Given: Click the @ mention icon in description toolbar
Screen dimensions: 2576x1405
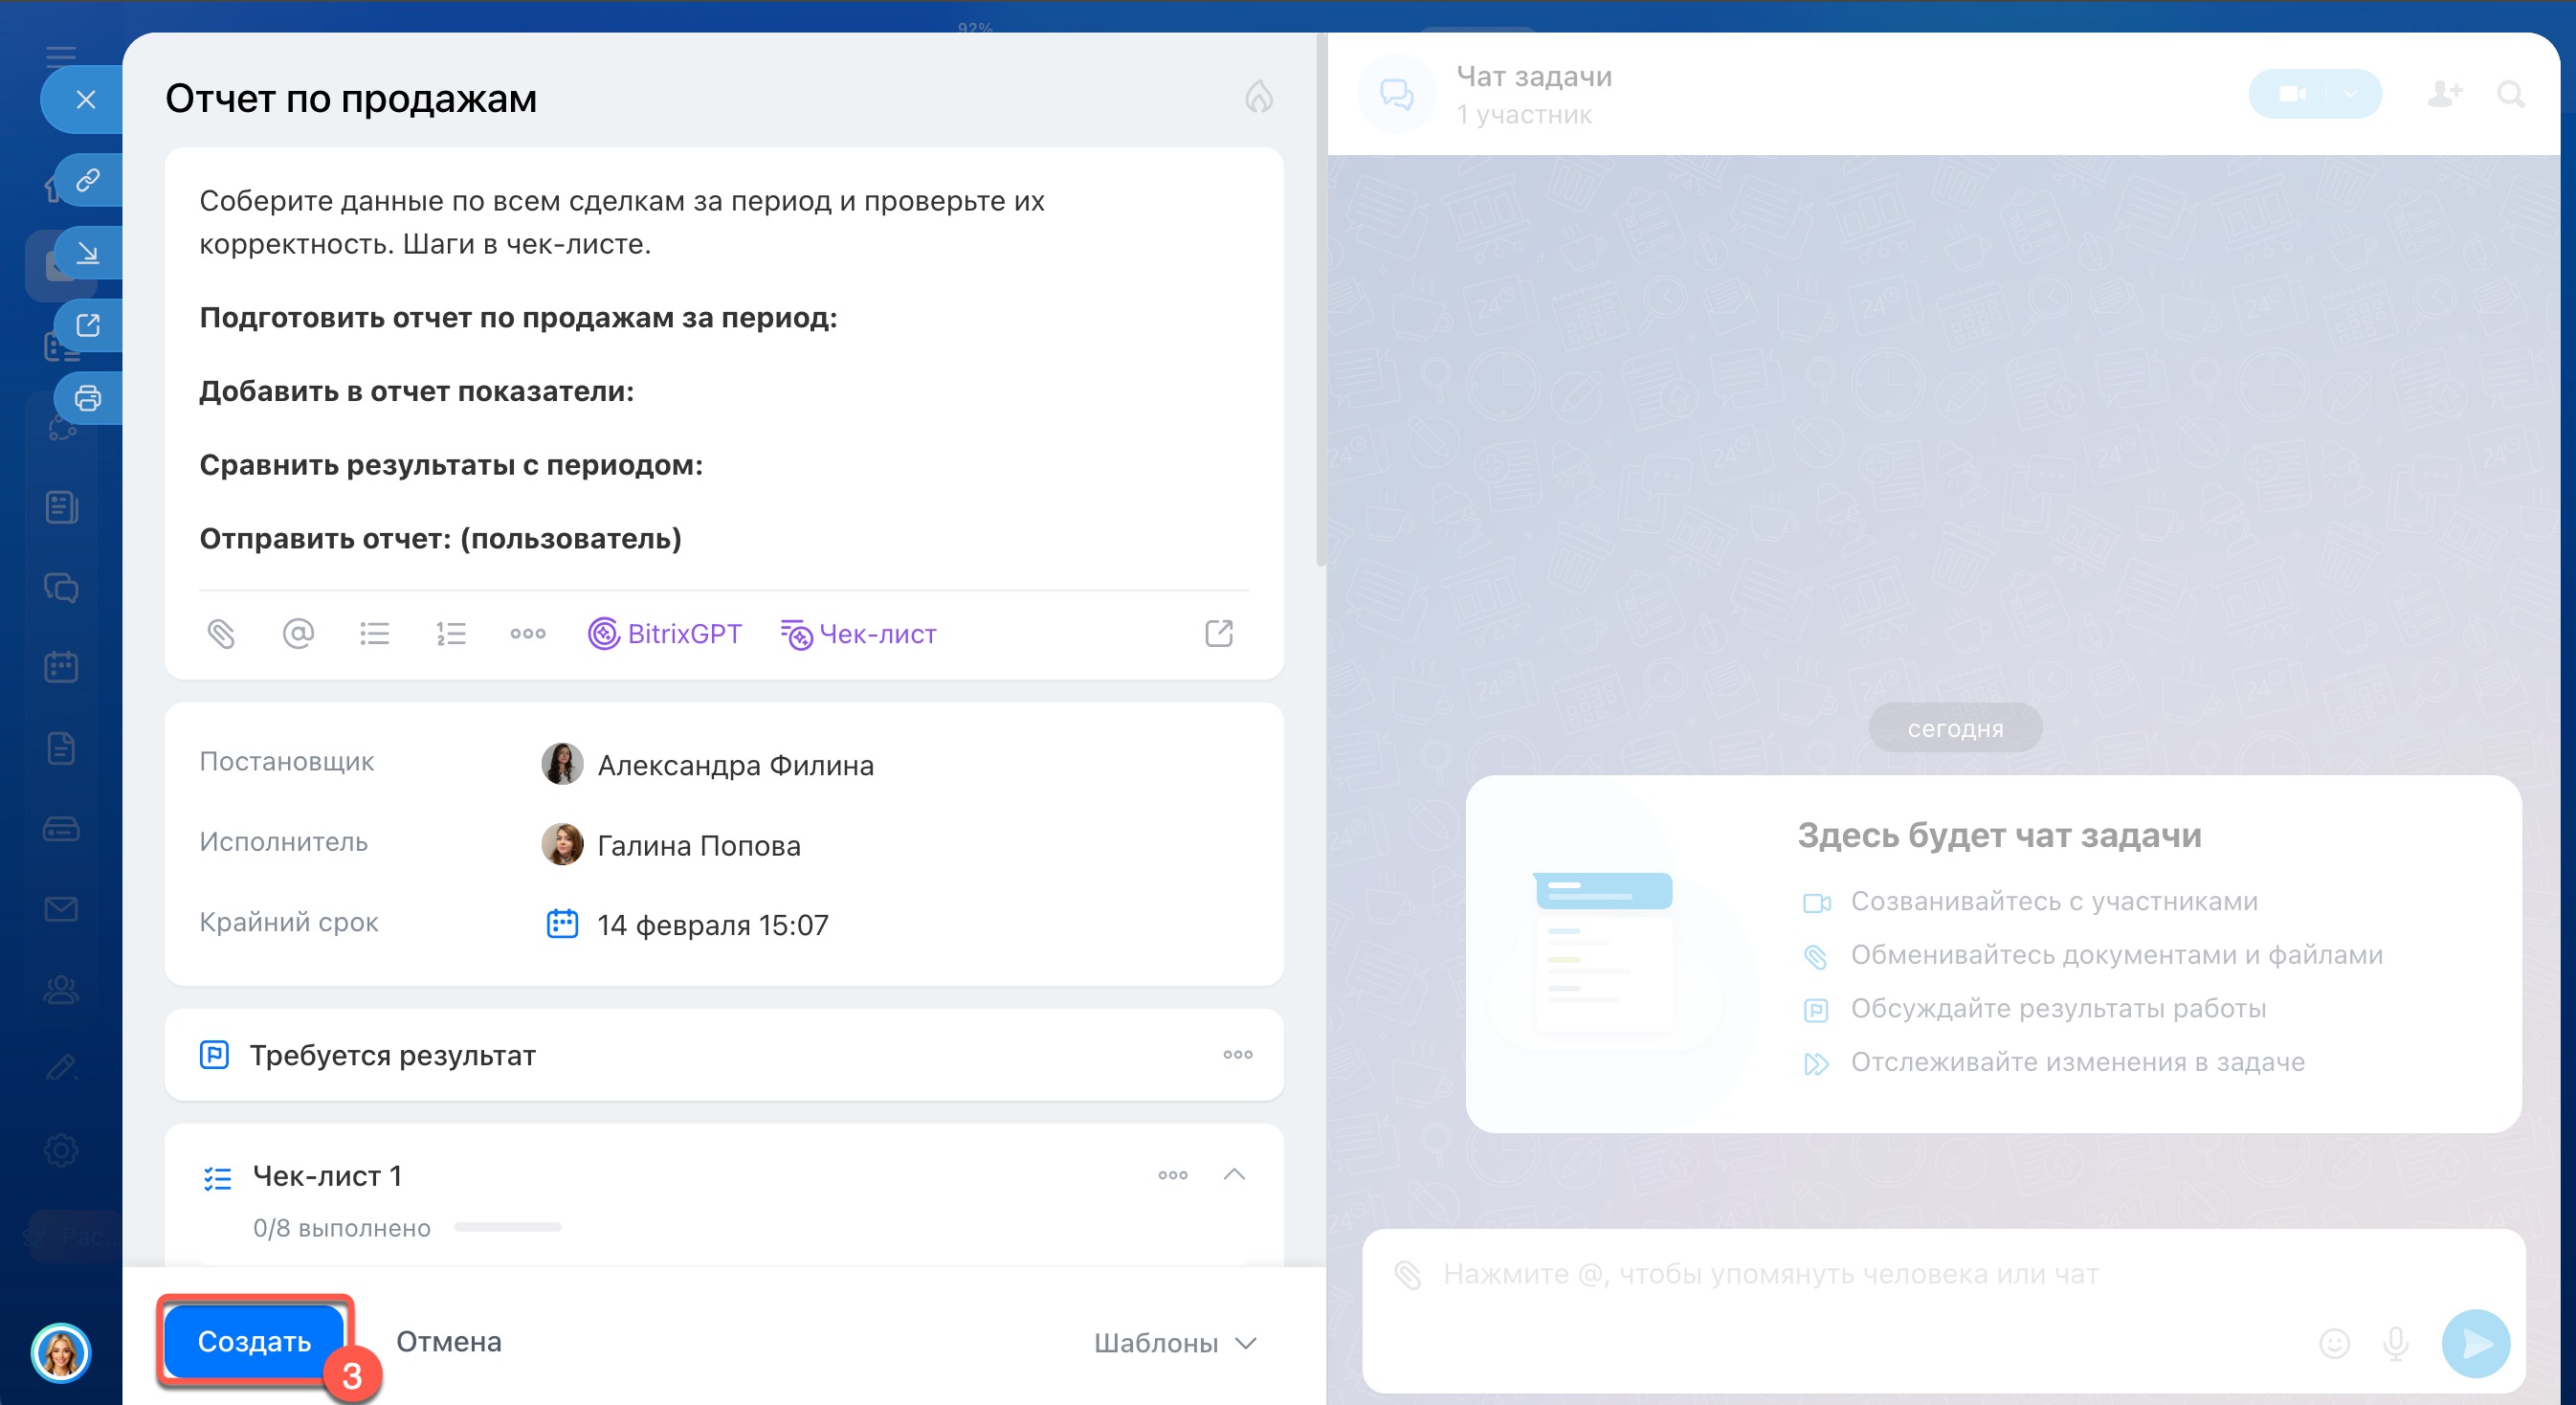Looking at the screenshot, I should pyautogui.click(x=298, y=634).
